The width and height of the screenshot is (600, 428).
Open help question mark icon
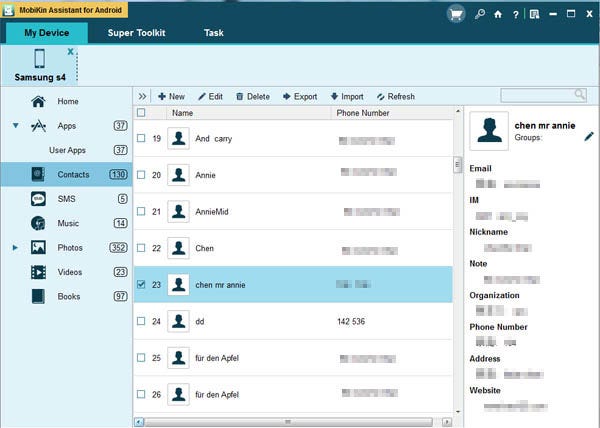pyautogui.click(x=515, y=15)
